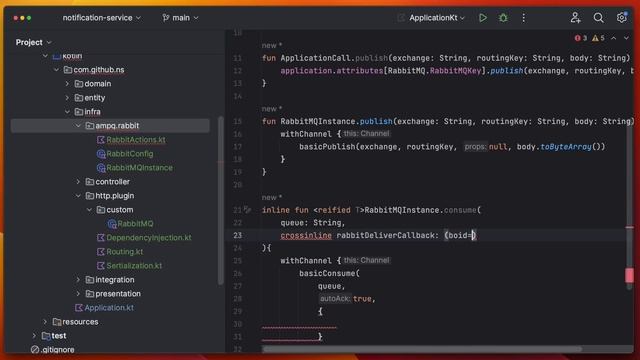
Task: Click 'RabbitMQKey' reference on line 12
Action: point(455,71)
